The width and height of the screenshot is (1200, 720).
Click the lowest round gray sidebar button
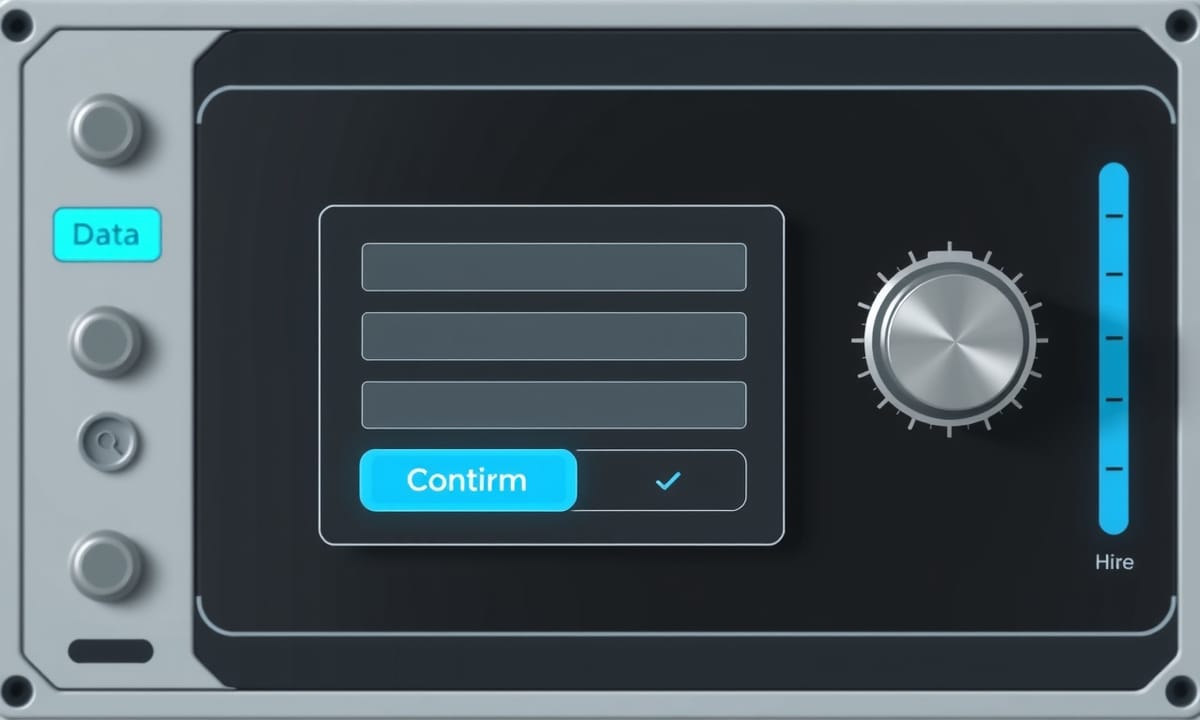coord(106,566)
